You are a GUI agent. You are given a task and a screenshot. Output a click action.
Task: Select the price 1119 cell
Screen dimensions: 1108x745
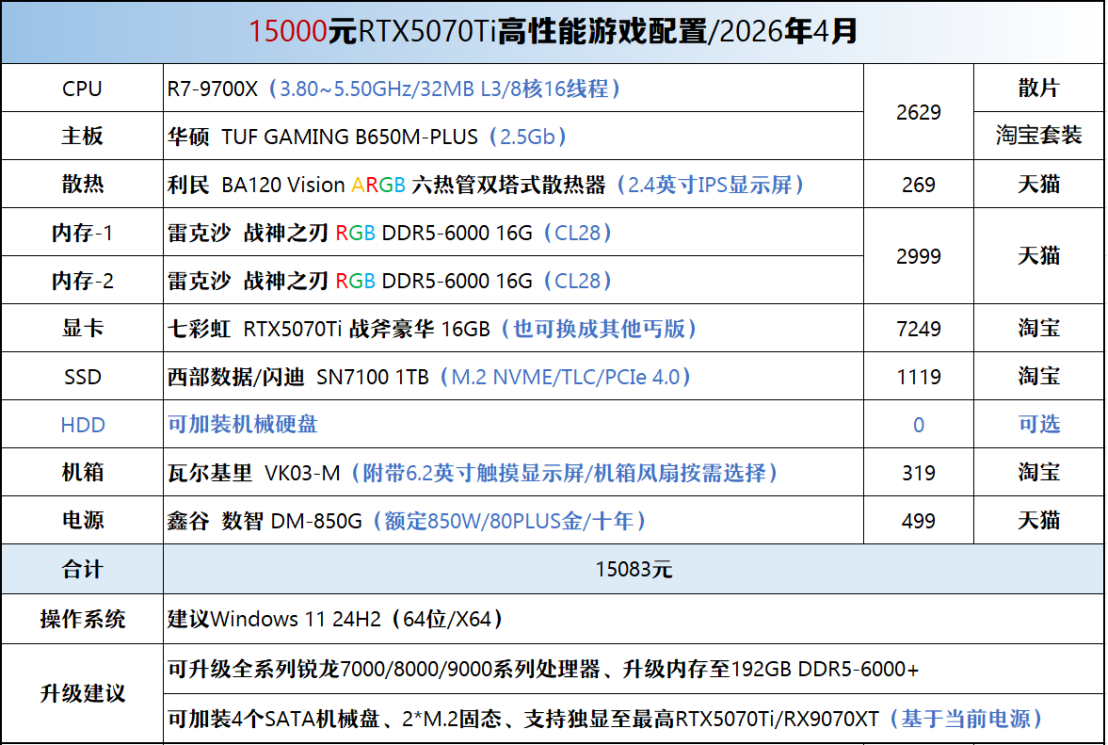tap(919, 376)
